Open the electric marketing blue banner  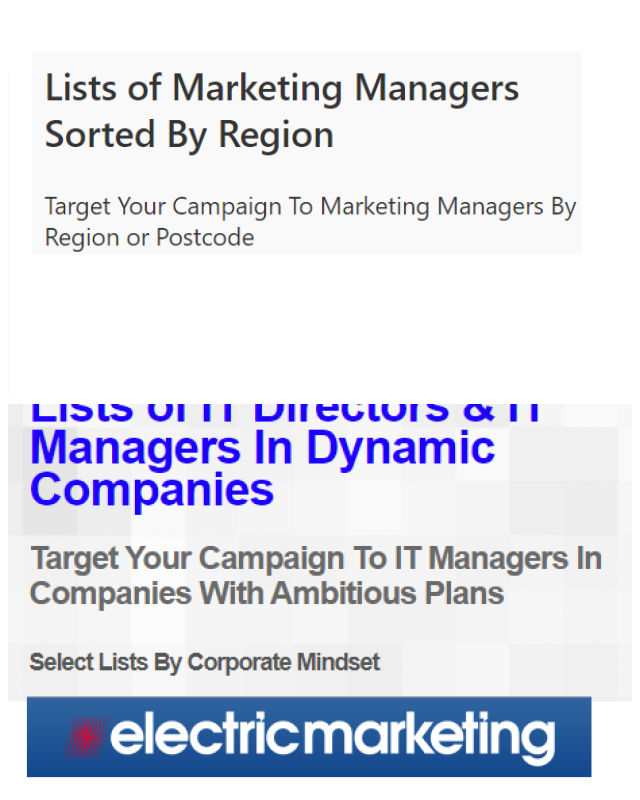coord(309,737)
